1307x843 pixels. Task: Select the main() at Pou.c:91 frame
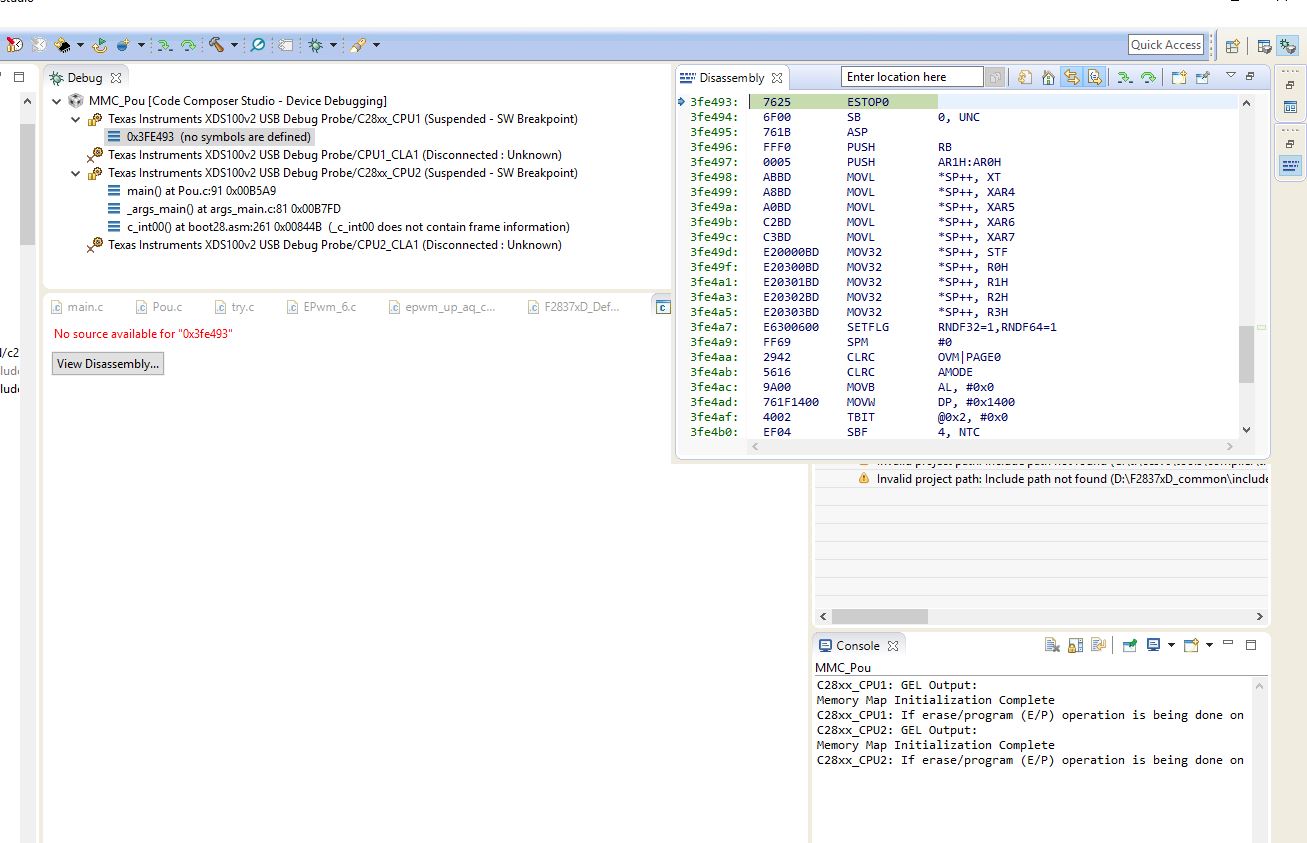pos(192,191)
